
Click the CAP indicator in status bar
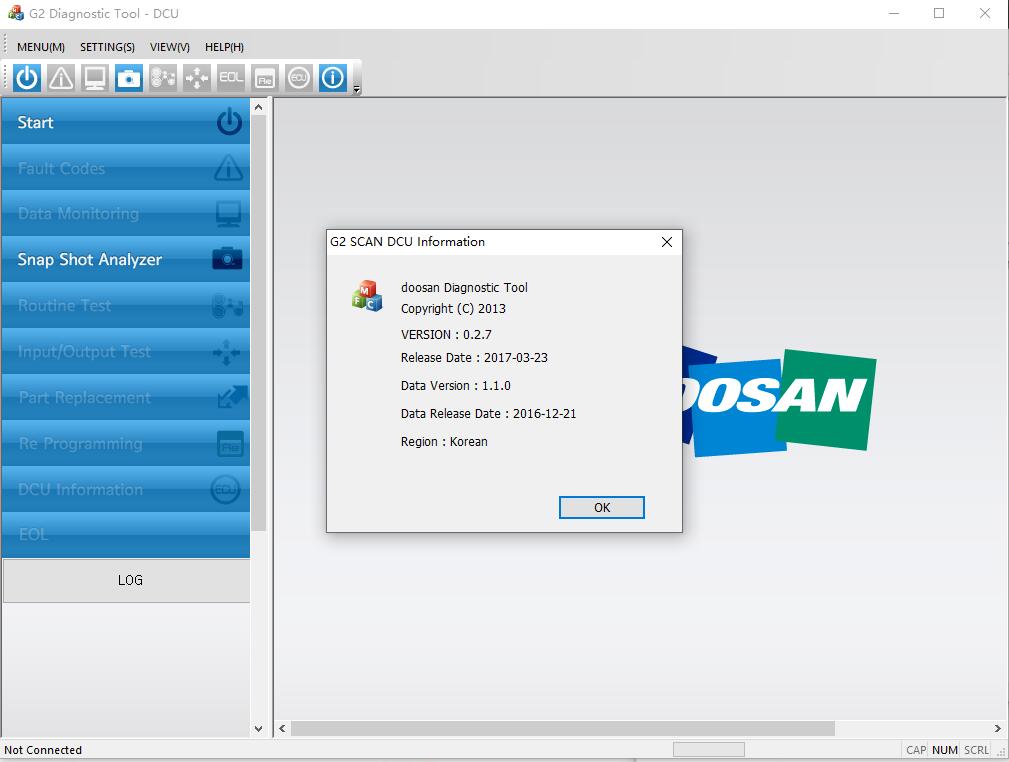pyautogui.click(x=916, y=750)
